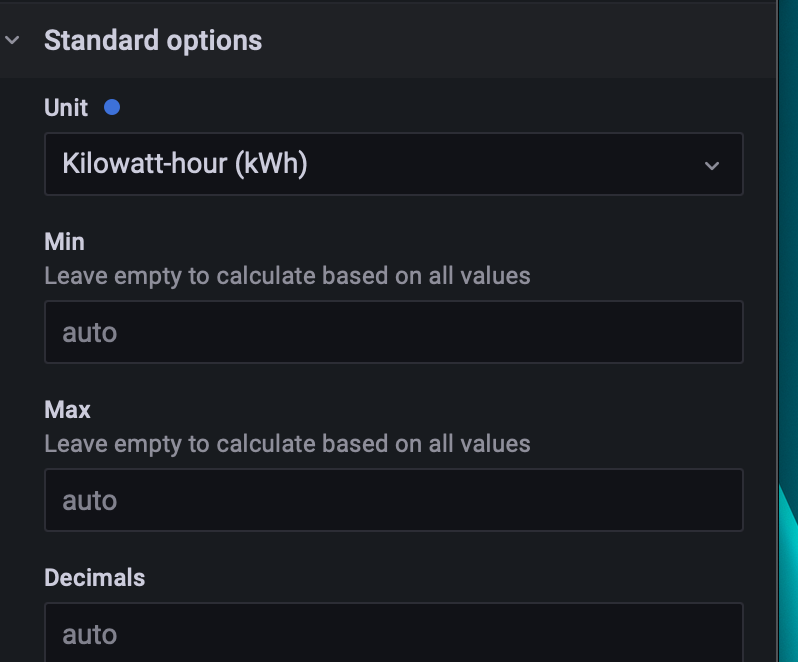Image resolution: width=798 pixels, height=662 pixels.
Task: Focus the Min value input field
Action: [x=393, y=332]
